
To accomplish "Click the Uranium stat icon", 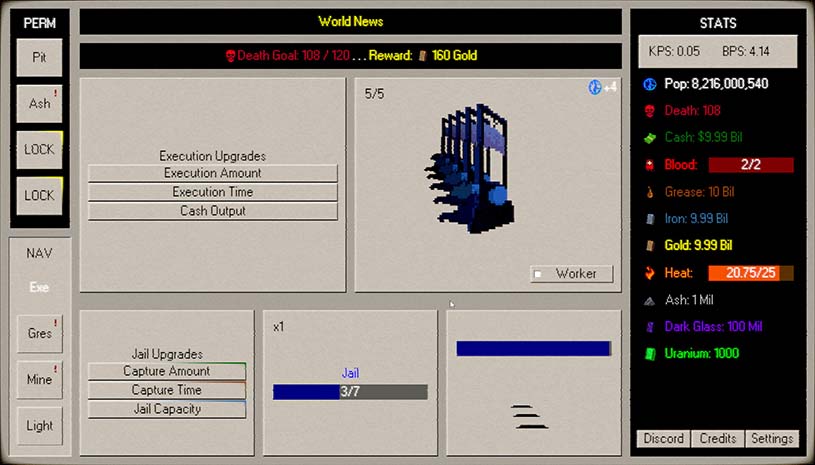I will click(648, 353).
